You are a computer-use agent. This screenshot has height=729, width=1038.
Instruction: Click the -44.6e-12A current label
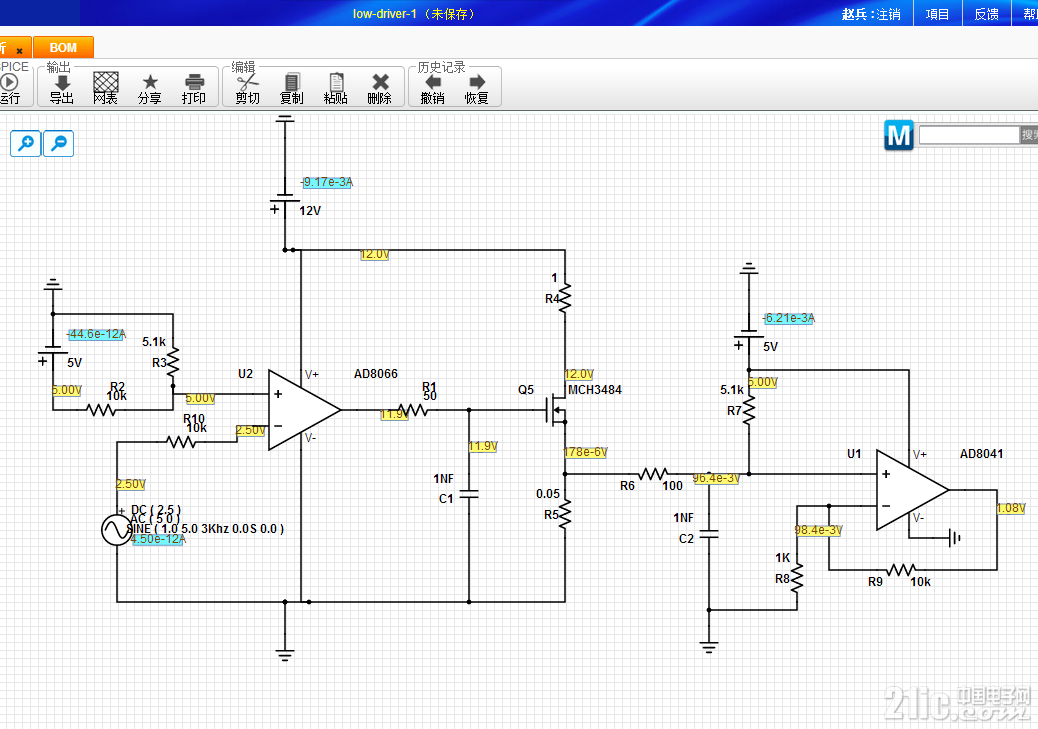coord(97,334)
